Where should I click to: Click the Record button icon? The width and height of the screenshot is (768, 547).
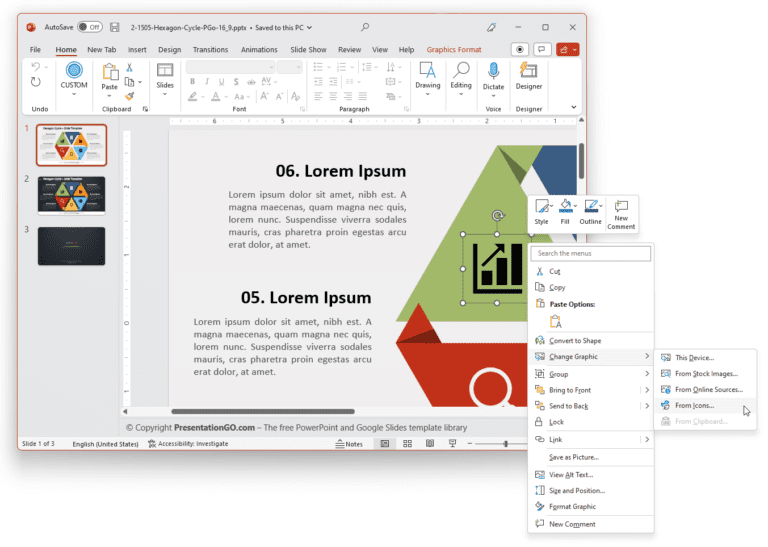[x=520, y=49]
